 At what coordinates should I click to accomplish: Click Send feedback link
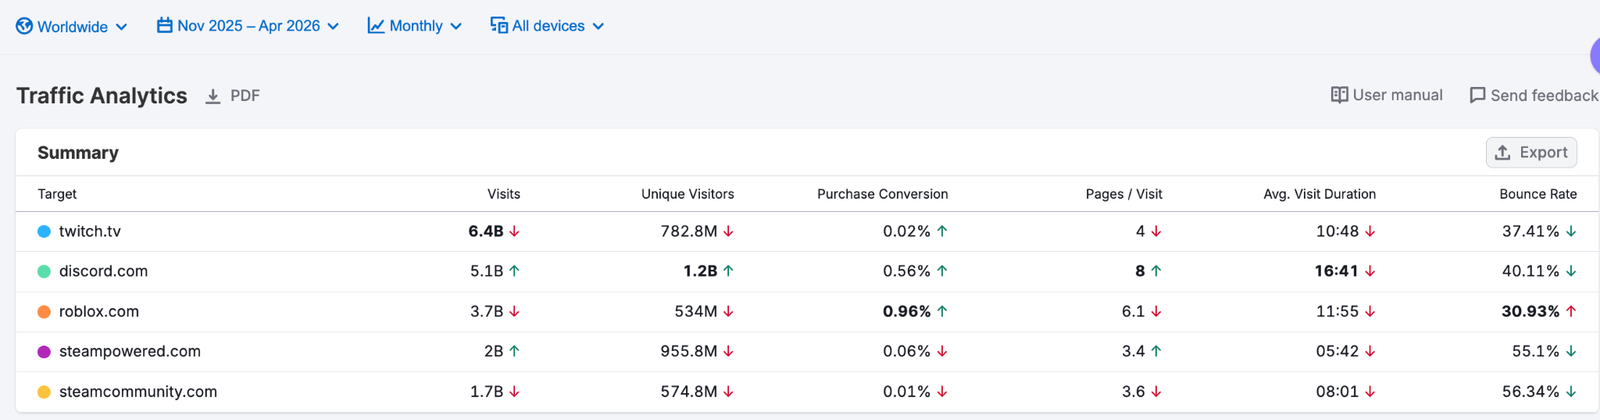pyautogui.click(x=1533, y=95)
